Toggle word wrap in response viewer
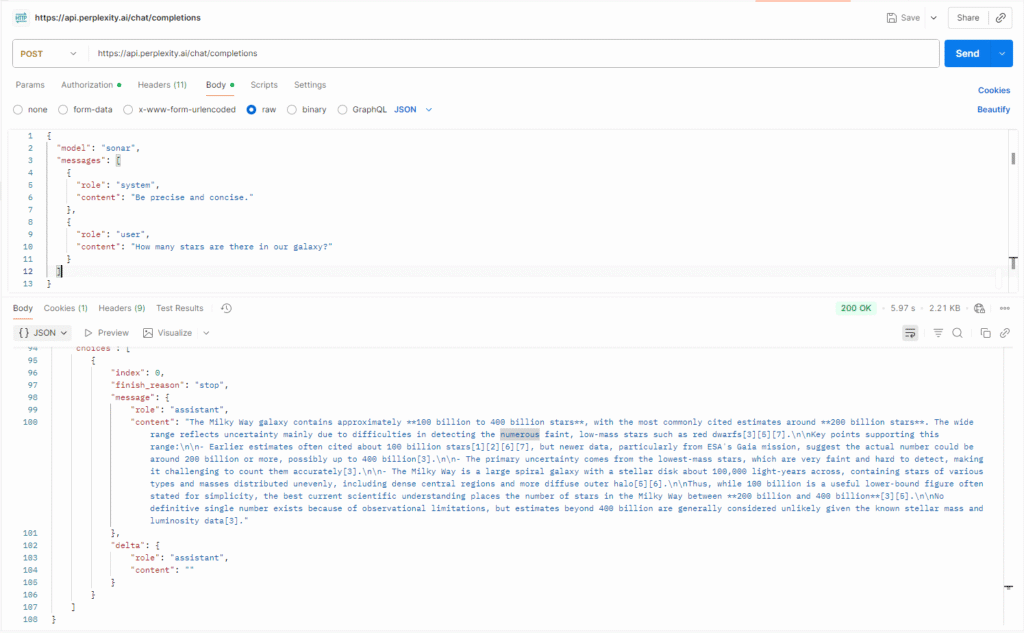The height and width of the screenshot is (633, 1024). (910, 333)
